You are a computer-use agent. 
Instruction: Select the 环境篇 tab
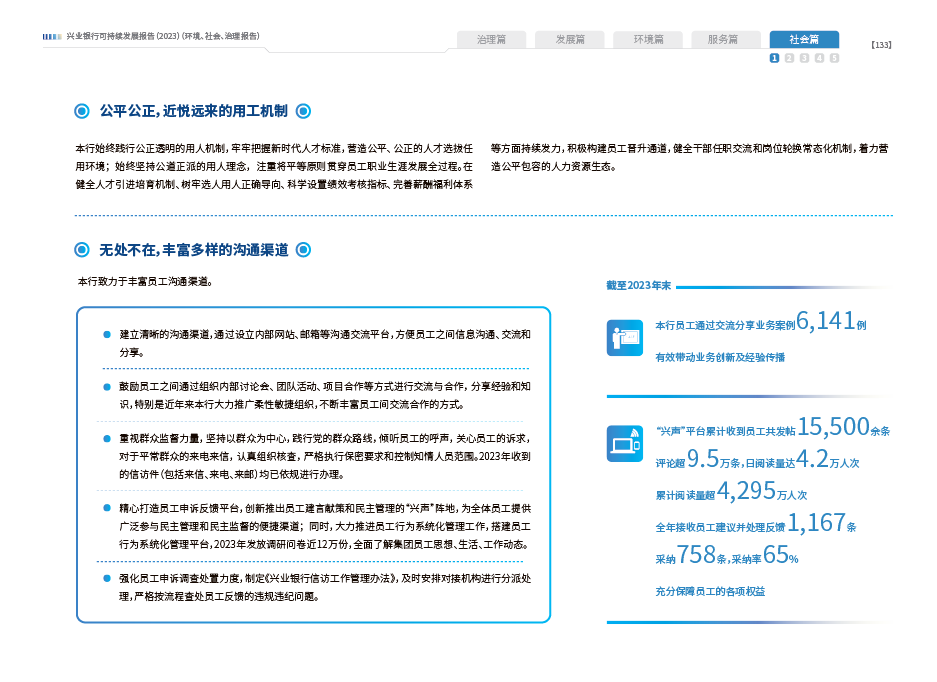pyautogui.click(x=647, y=40)
